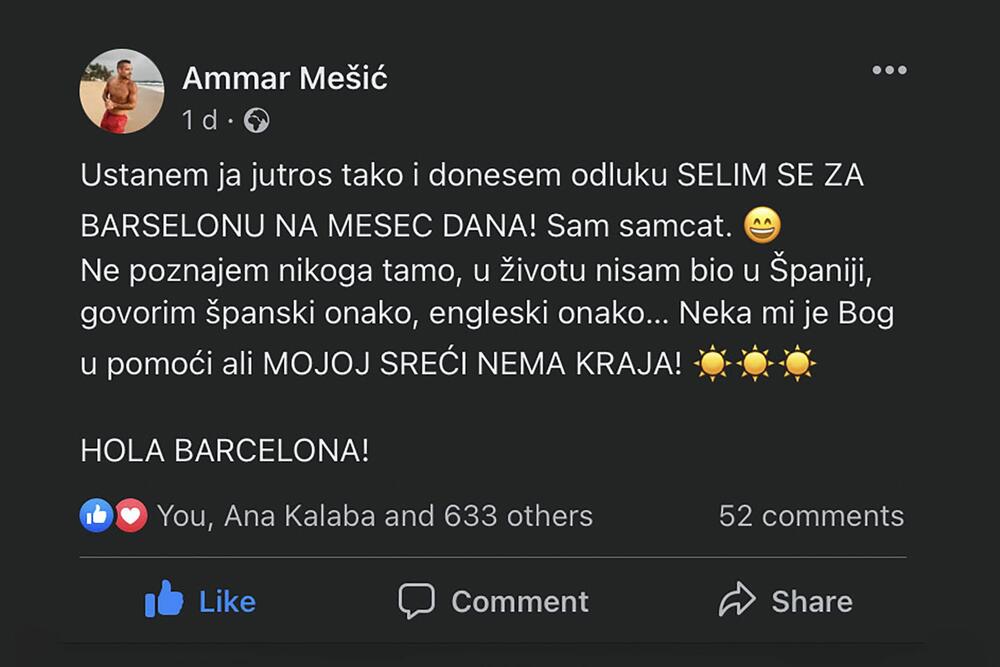1000x667 pixels.
Task: Click the name Ammar Mešić
Action: [285, 78]
